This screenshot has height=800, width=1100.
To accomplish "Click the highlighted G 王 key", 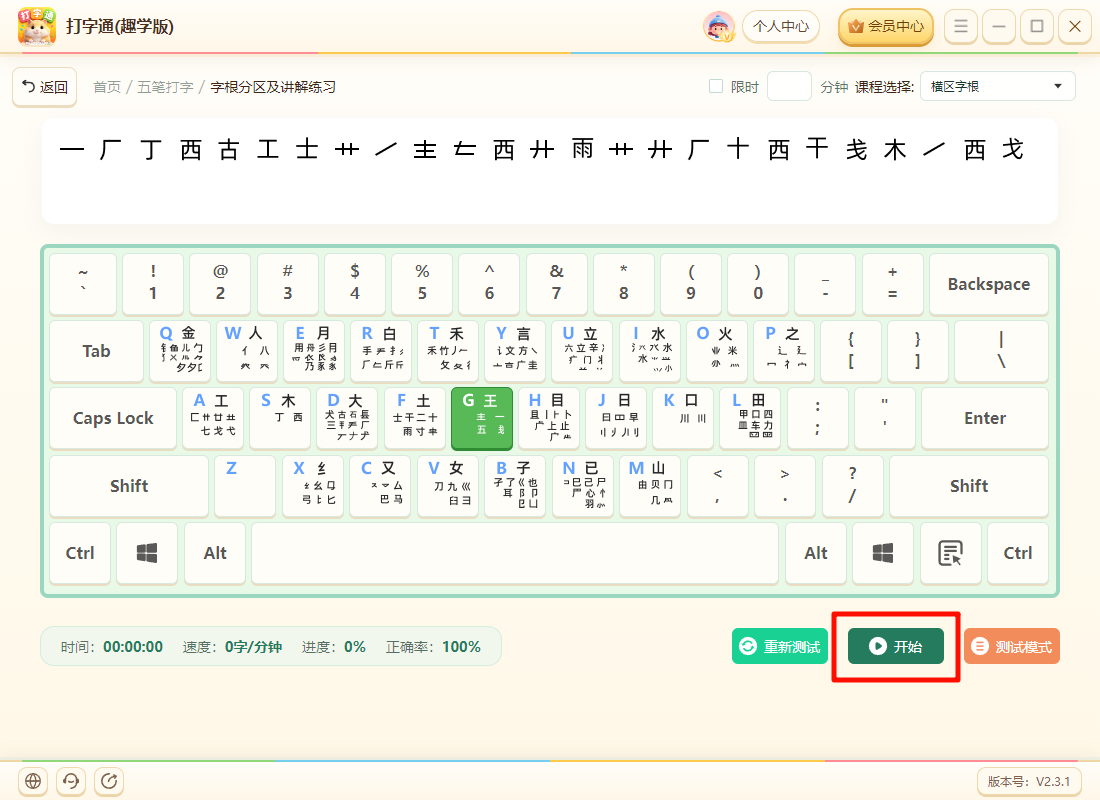I will pyautogui.click(x=482, y=418).
